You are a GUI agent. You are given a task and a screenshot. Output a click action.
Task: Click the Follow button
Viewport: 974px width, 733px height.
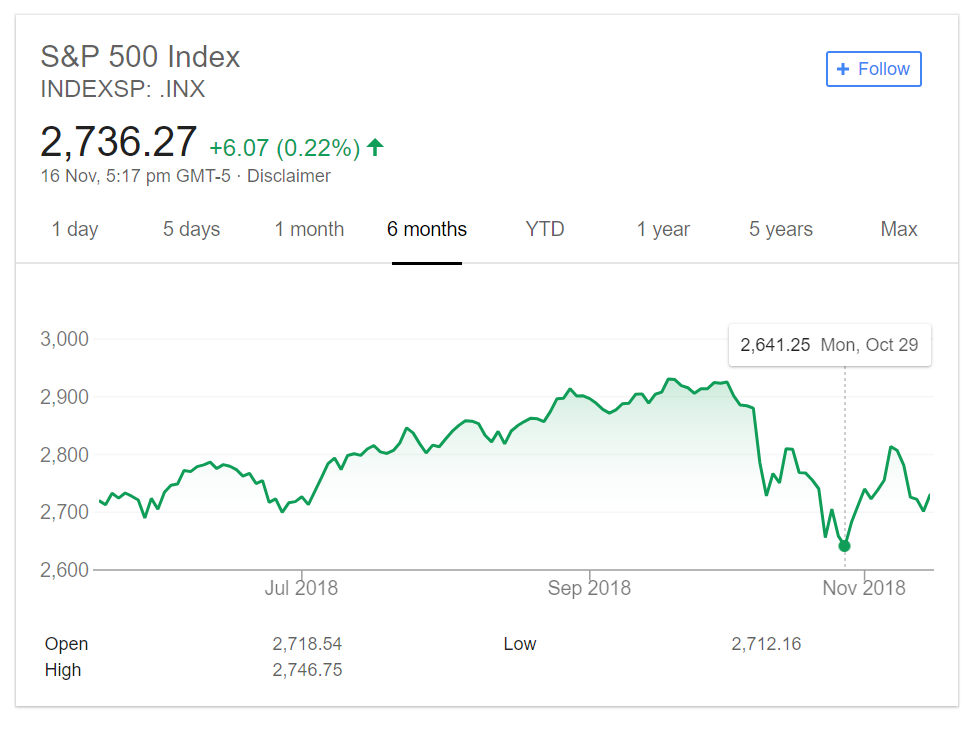[873, 69]
